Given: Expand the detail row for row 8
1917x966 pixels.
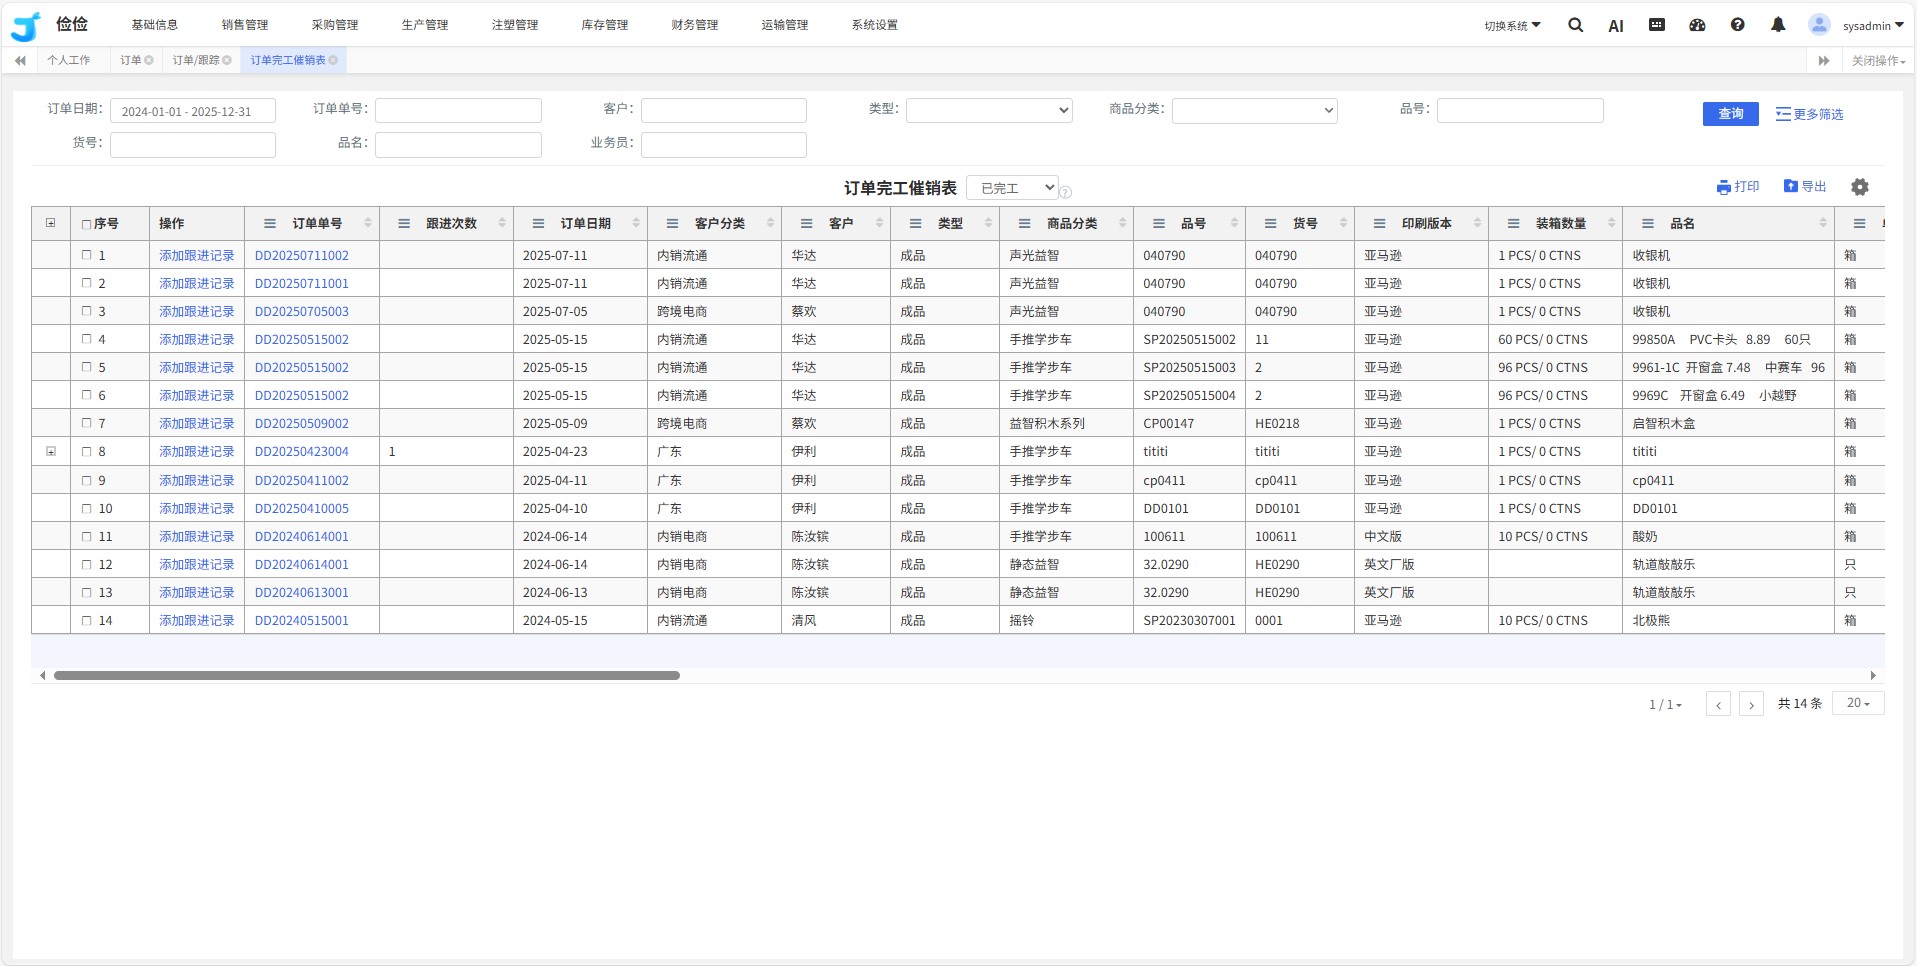Looking at the screenshot, I should 51,452.
